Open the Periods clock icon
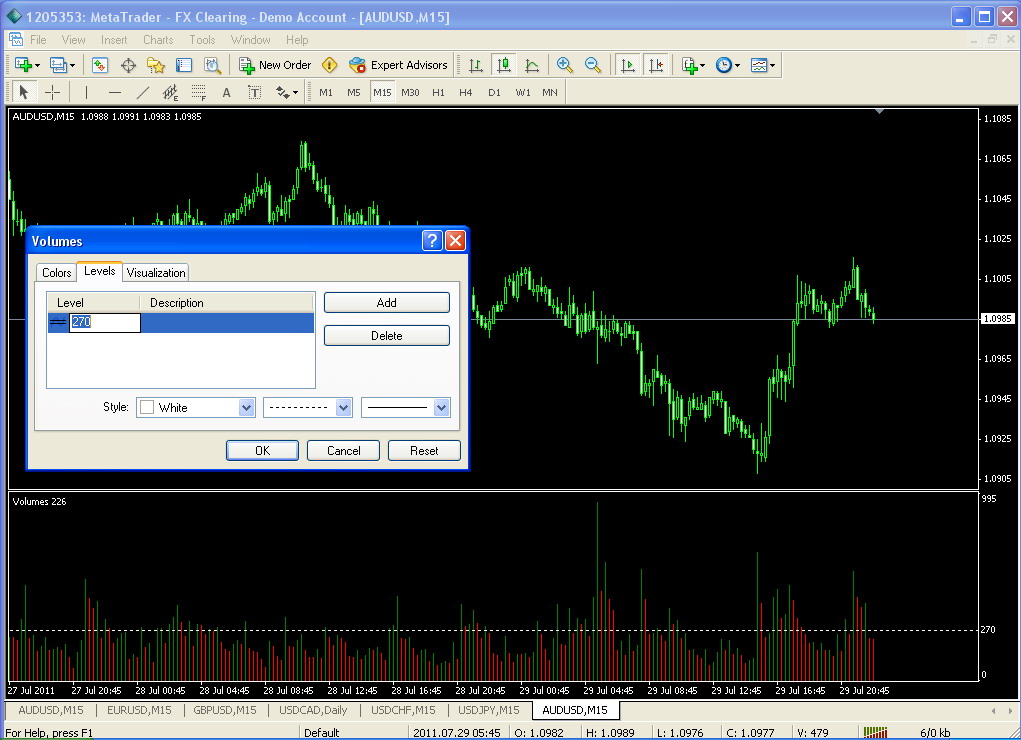The width and height of the screenshot is (1021, 740). pyautogui.click(x=723, y=65)
